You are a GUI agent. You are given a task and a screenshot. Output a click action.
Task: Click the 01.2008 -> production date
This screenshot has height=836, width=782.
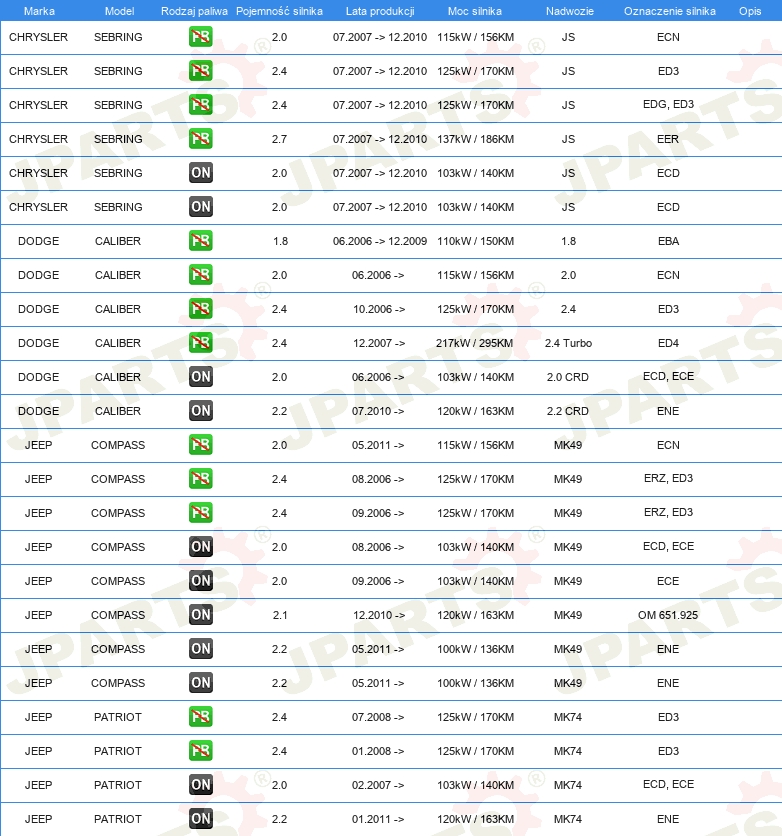point(378,751)
